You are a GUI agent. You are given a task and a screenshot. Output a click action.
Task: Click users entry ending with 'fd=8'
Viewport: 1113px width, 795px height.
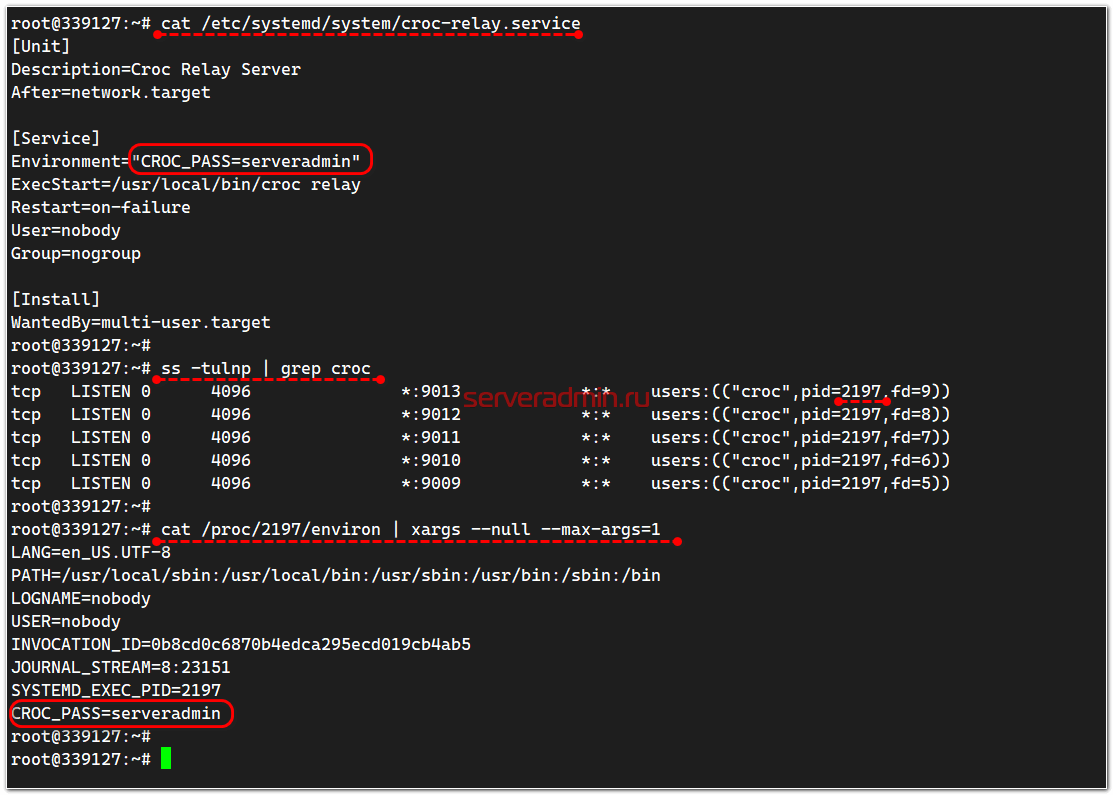coord(801,415)
